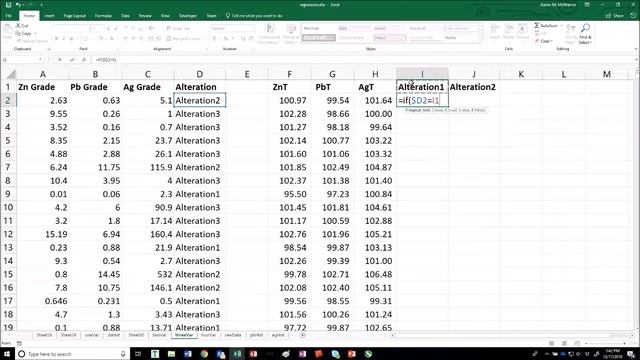Open the Clipboard group dialog launcher

click(x=49, y=49)
